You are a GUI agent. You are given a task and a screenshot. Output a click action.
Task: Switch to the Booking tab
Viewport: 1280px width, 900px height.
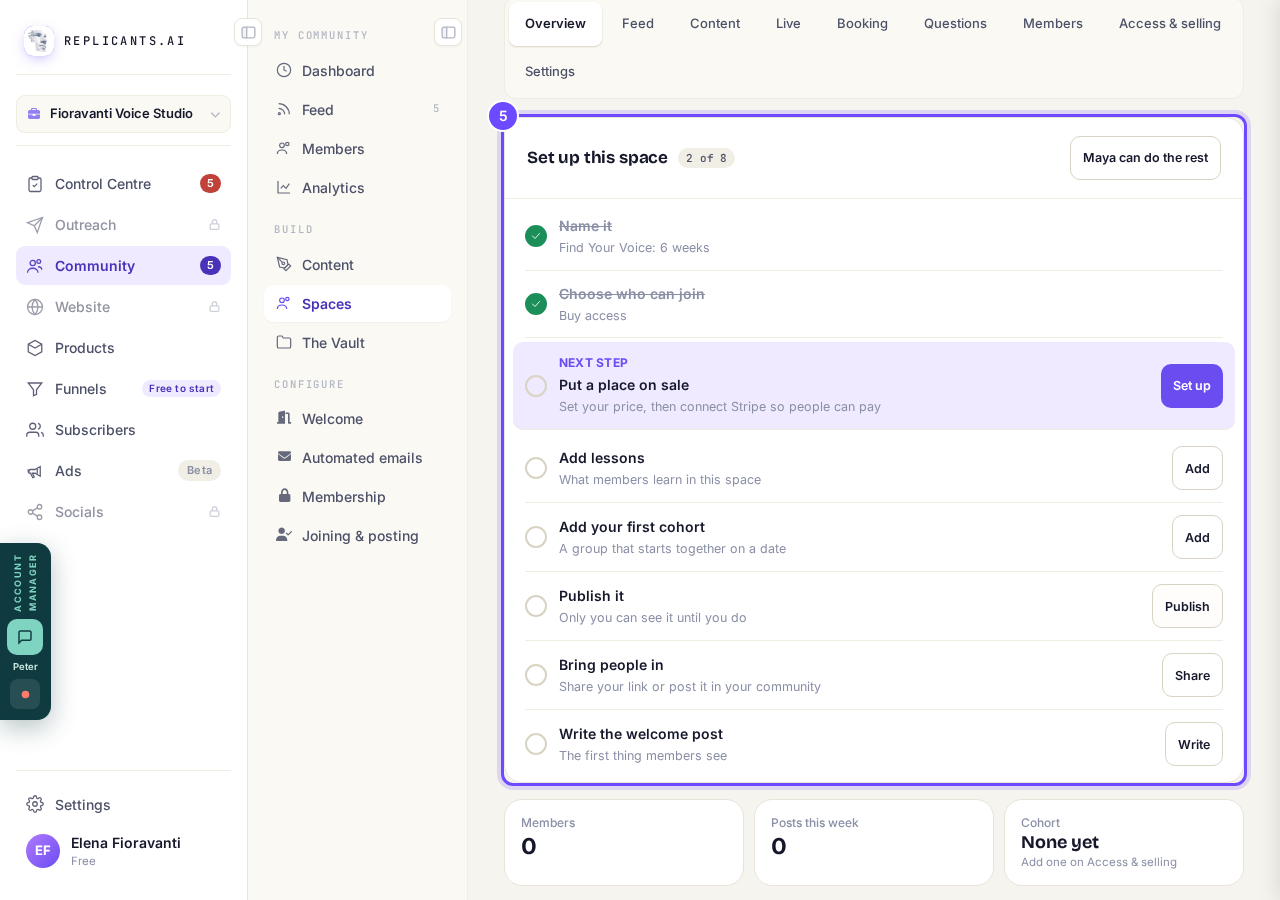(862, 23)
